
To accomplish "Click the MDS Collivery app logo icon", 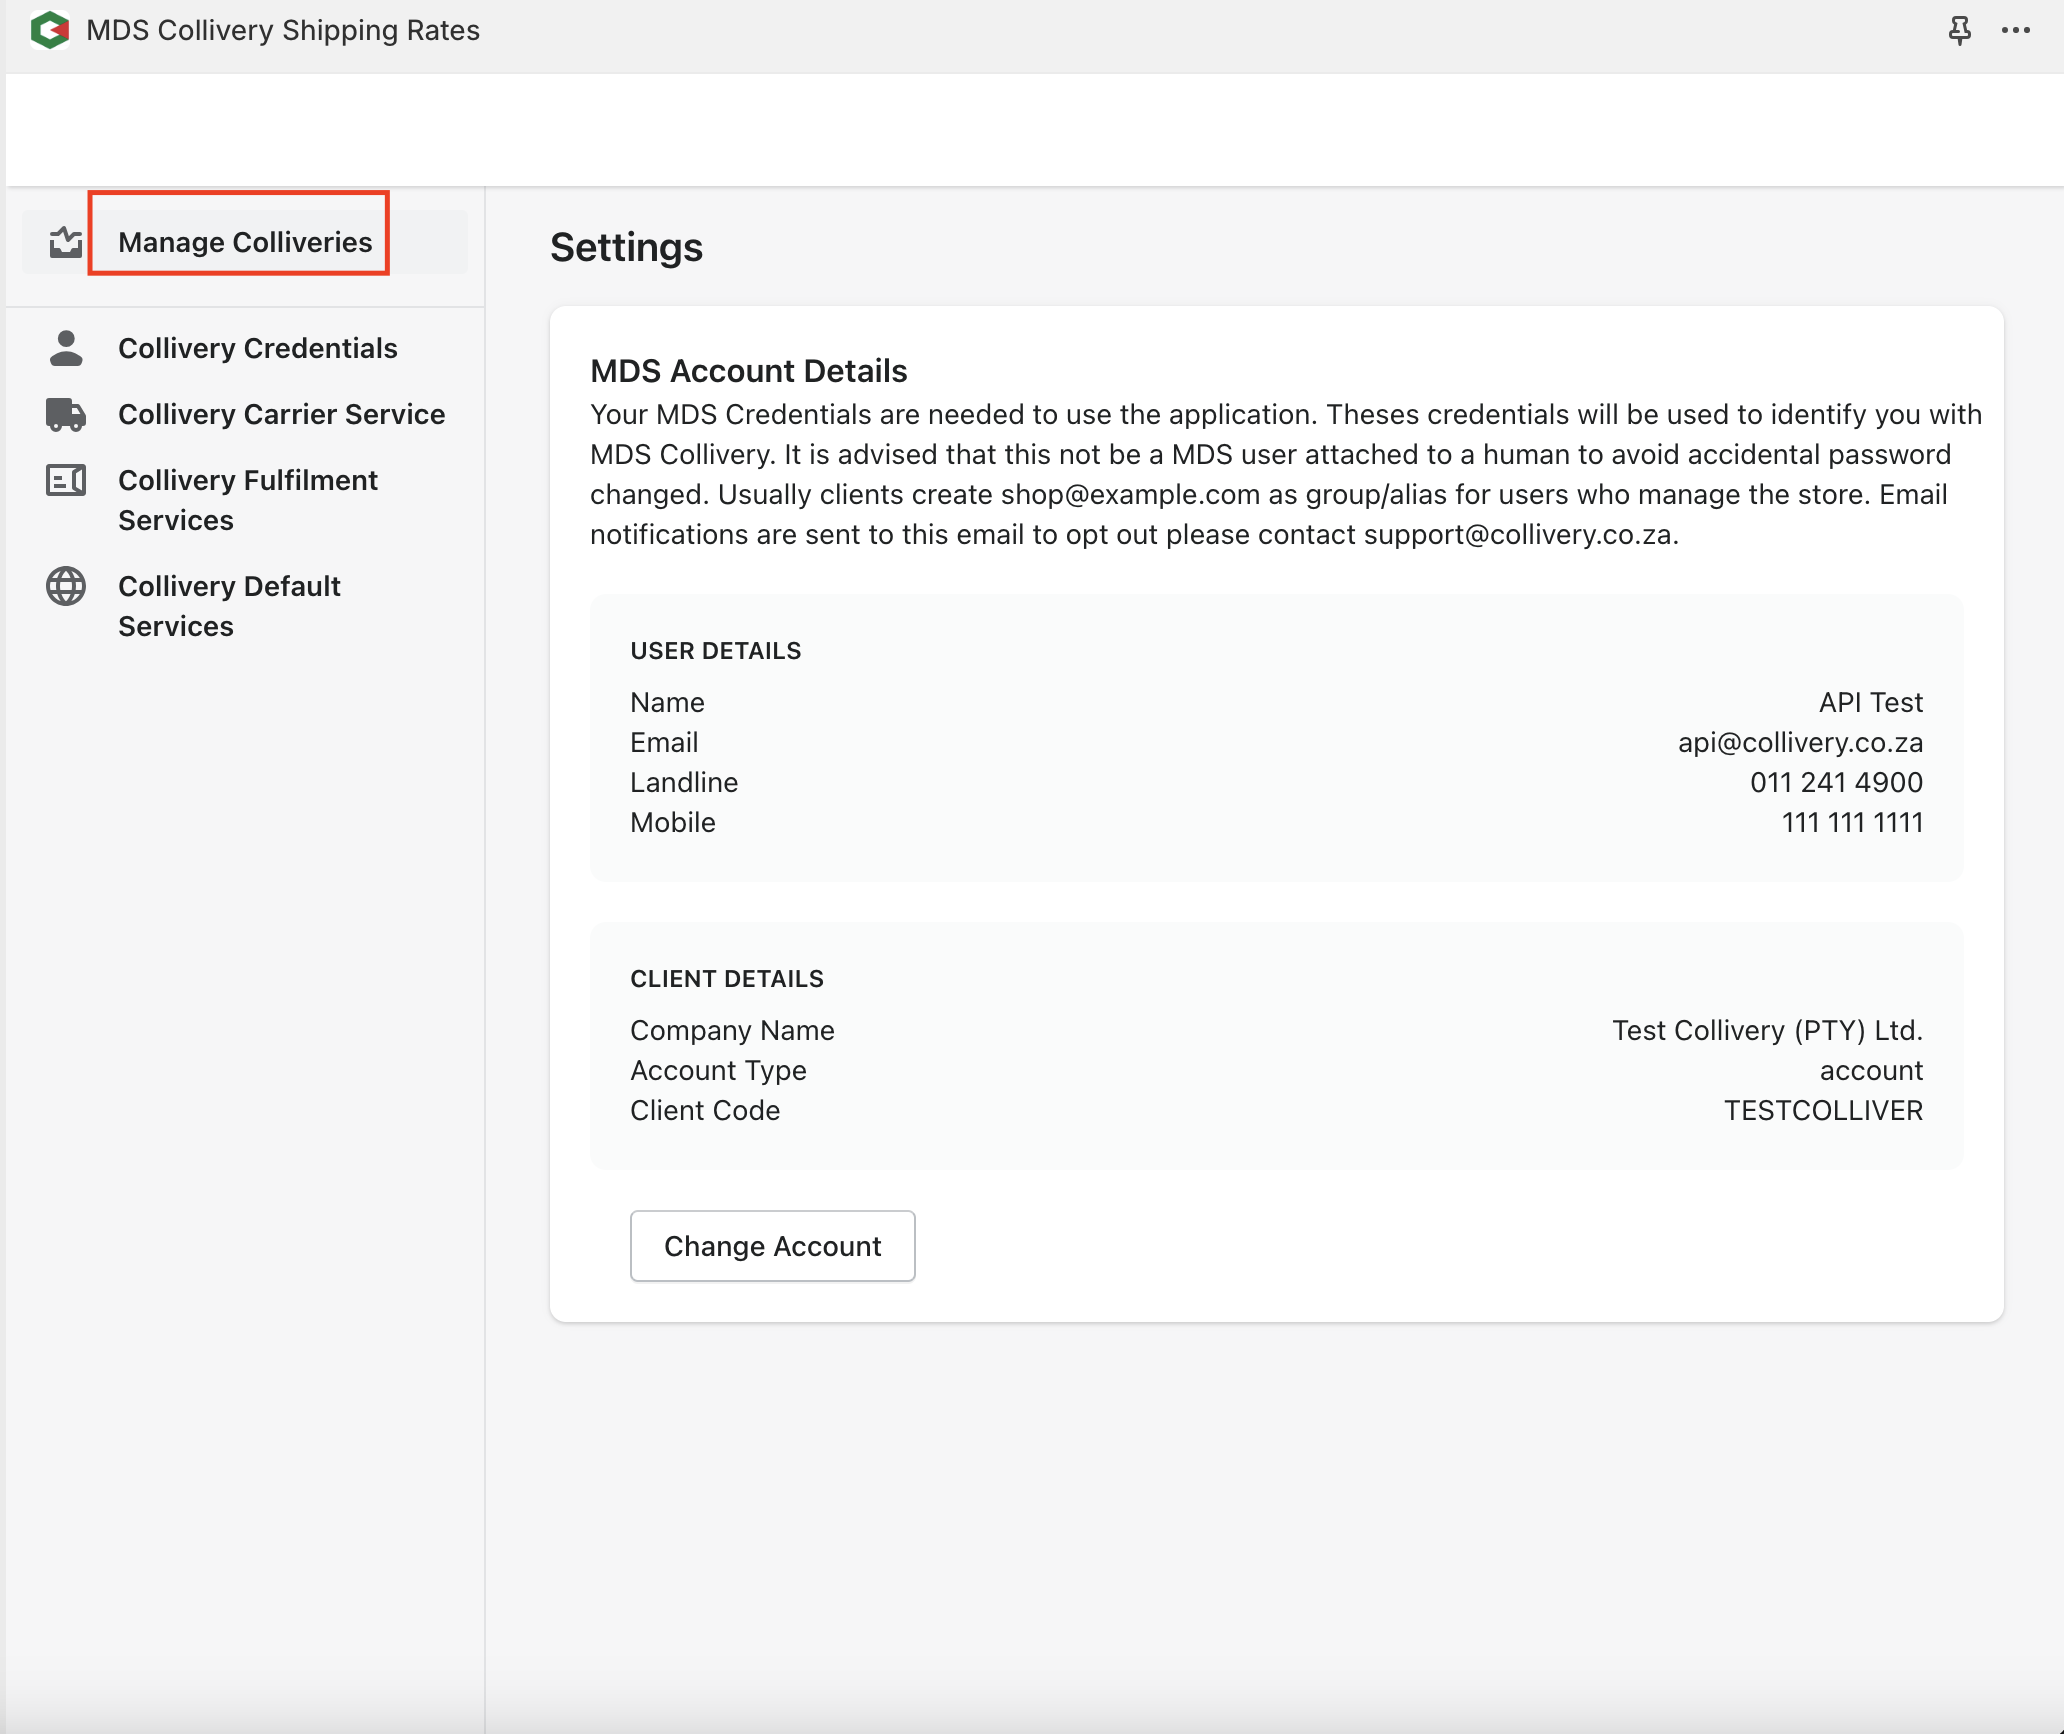I will [50, 30].
